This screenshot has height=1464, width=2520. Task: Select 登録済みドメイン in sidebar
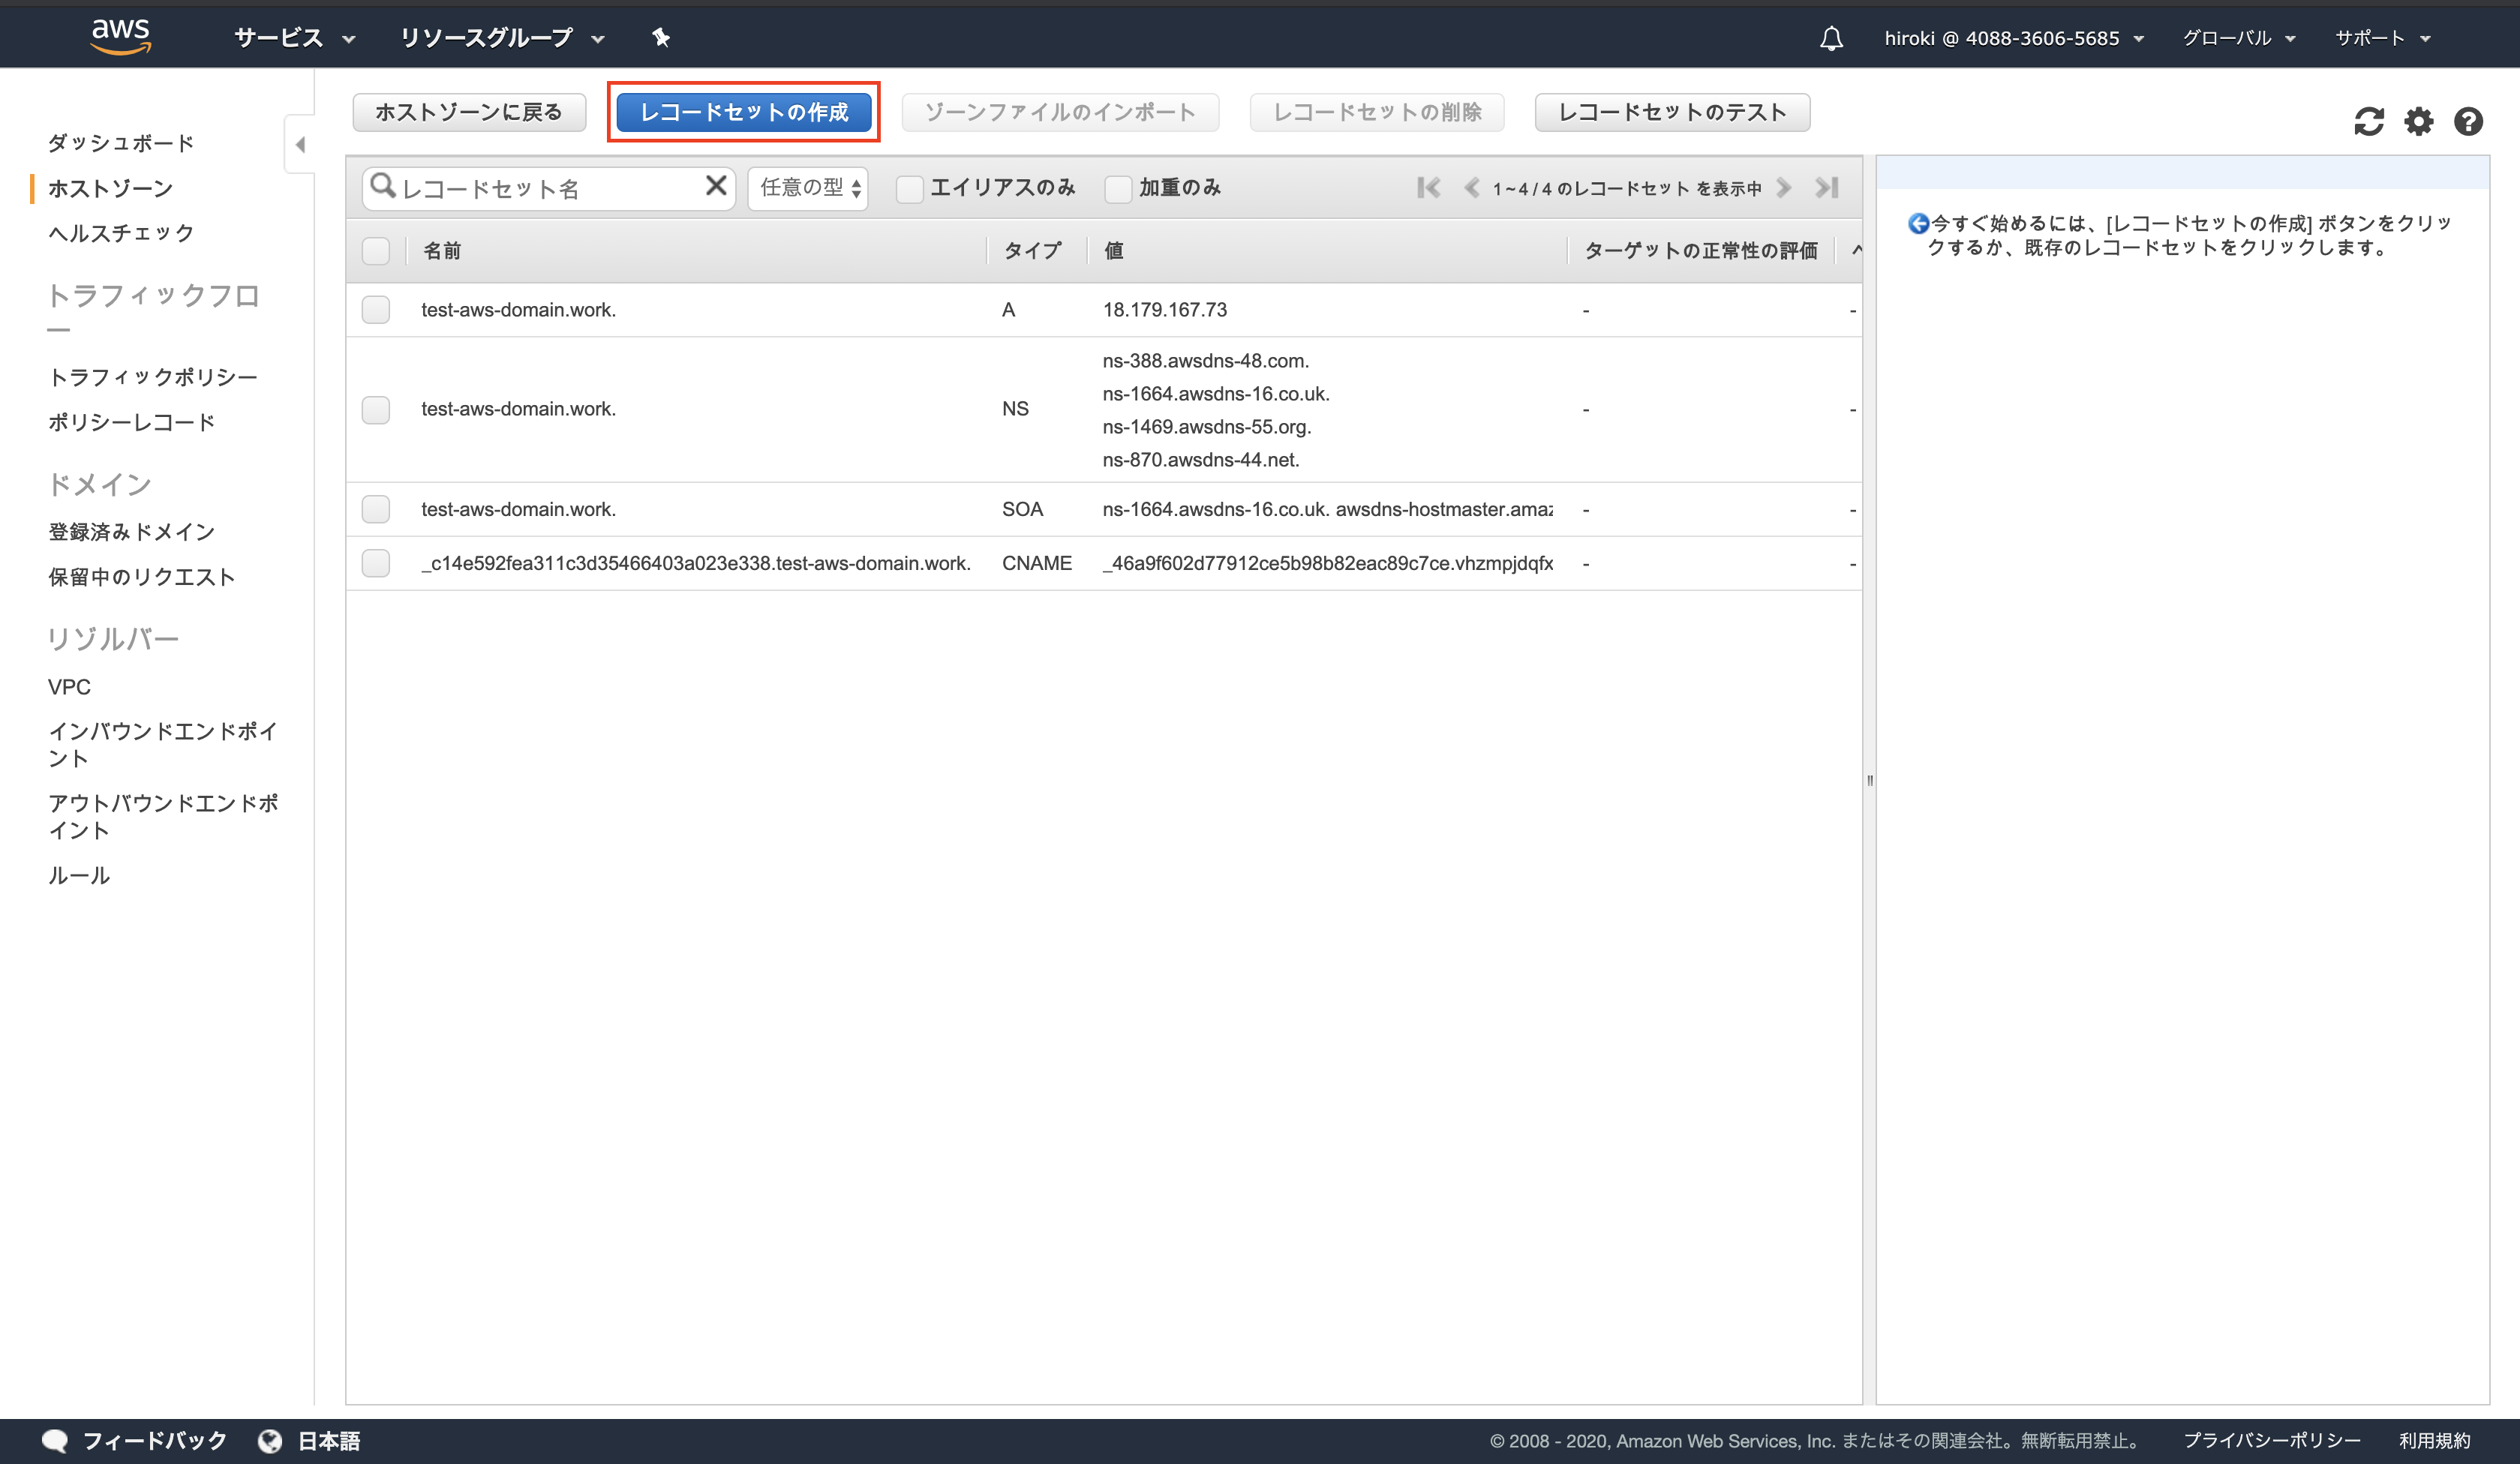[131, 531]
